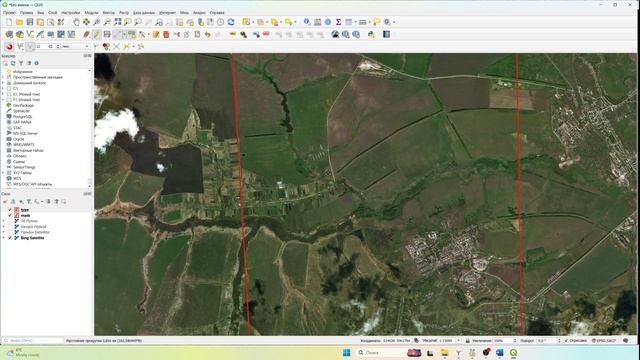Open File Explorer from taskbar

[444, 352]
